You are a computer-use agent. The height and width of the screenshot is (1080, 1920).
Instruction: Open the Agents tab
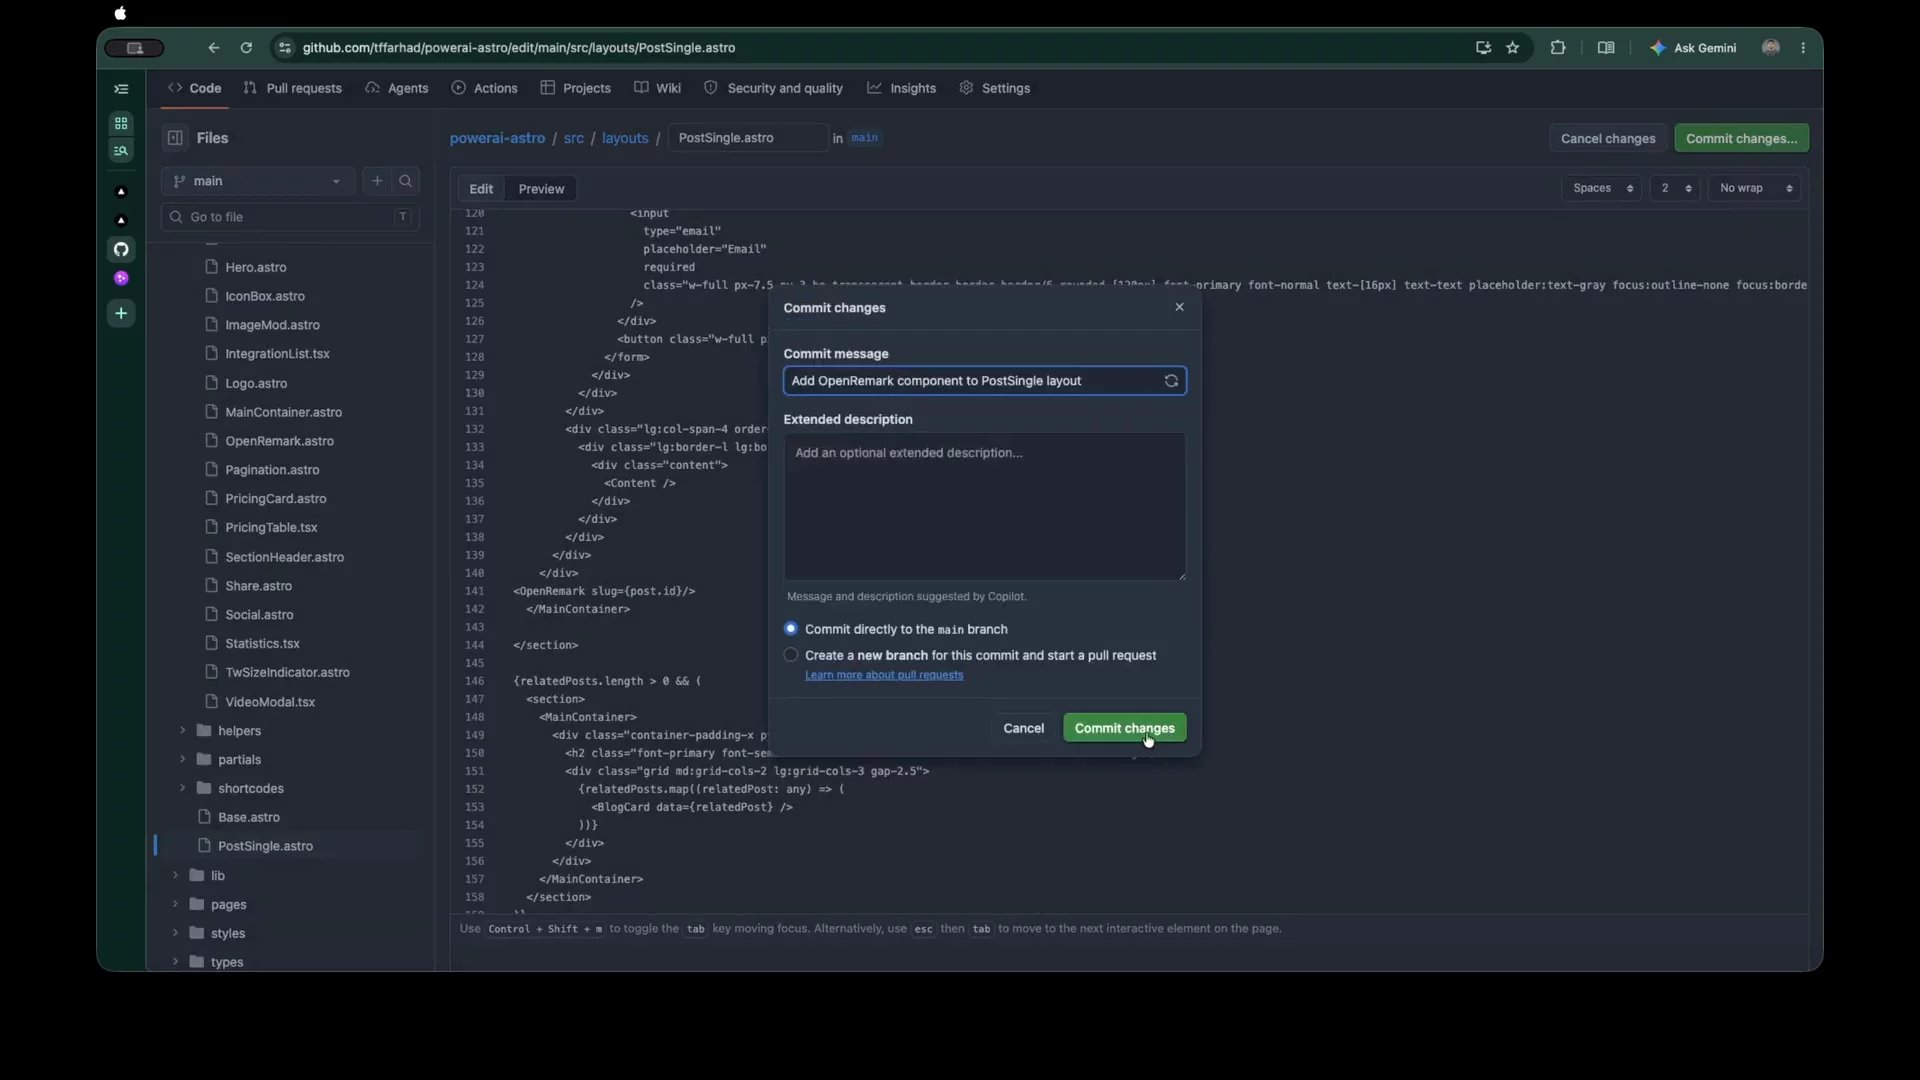(x=397, y=88)
